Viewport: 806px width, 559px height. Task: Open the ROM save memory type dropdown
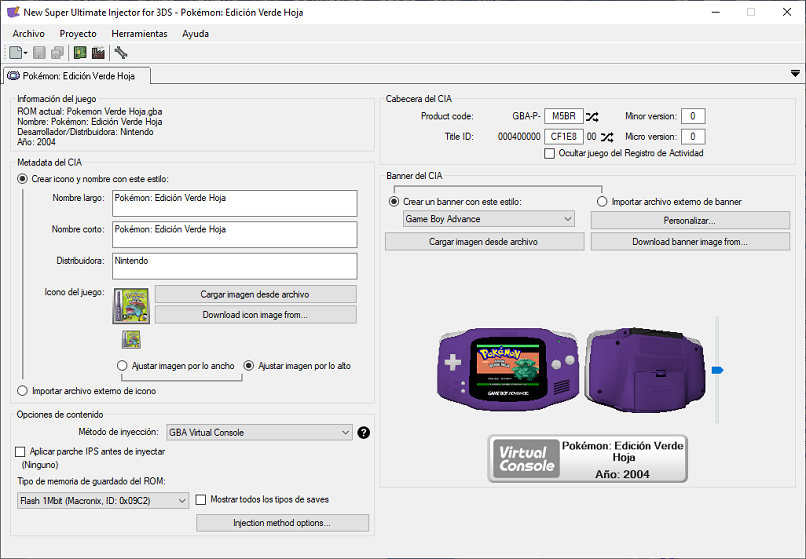point(103,500)
